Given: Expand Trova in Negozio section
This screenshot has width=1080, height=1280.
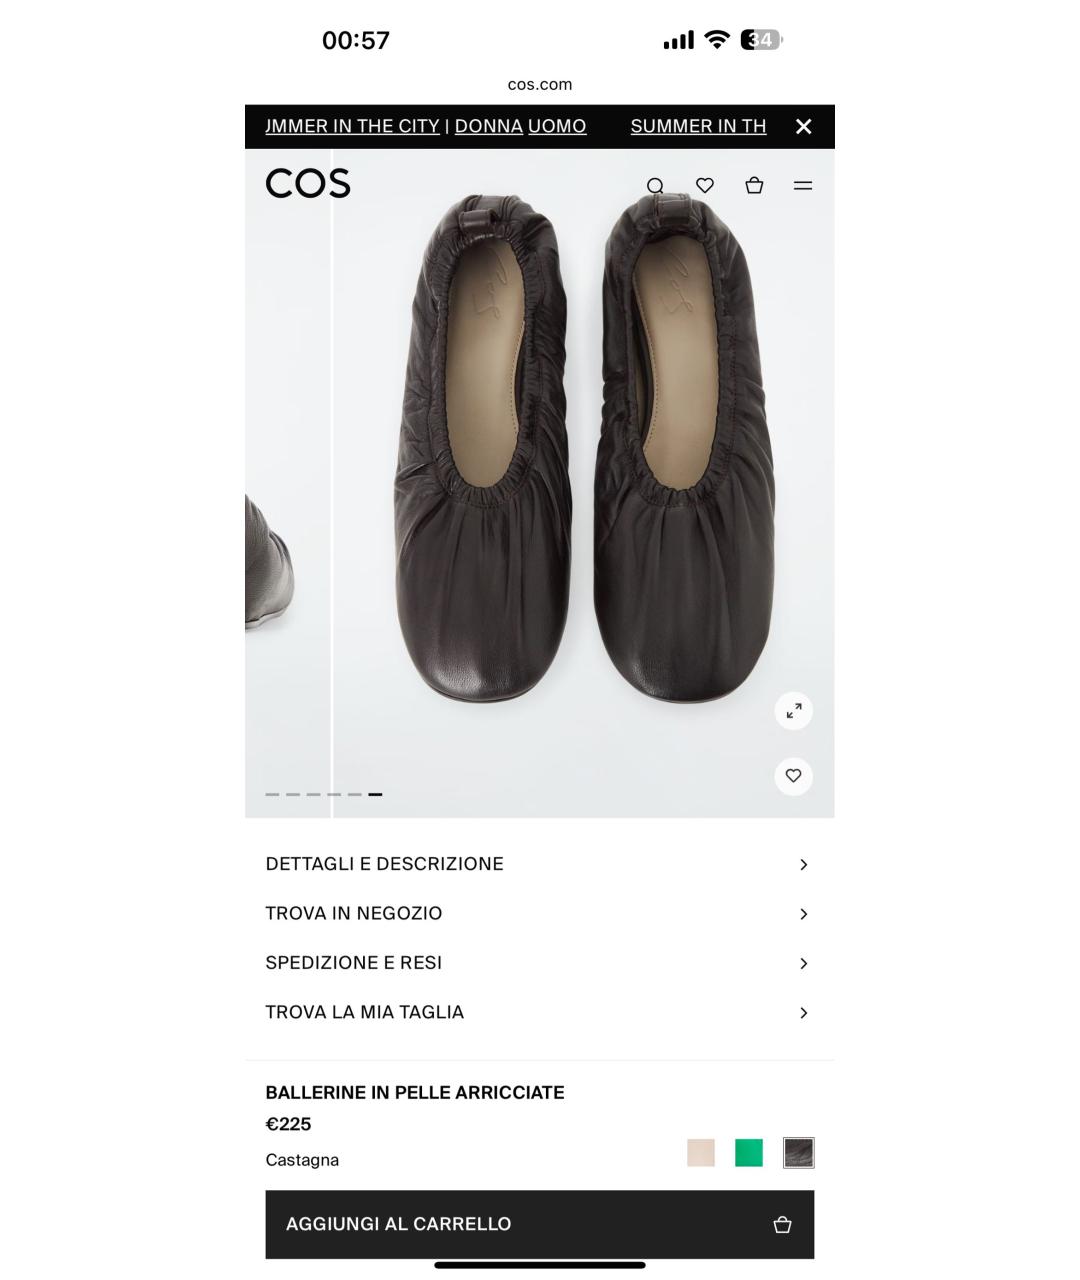Looking at the screenshot, I should [539, 914].
